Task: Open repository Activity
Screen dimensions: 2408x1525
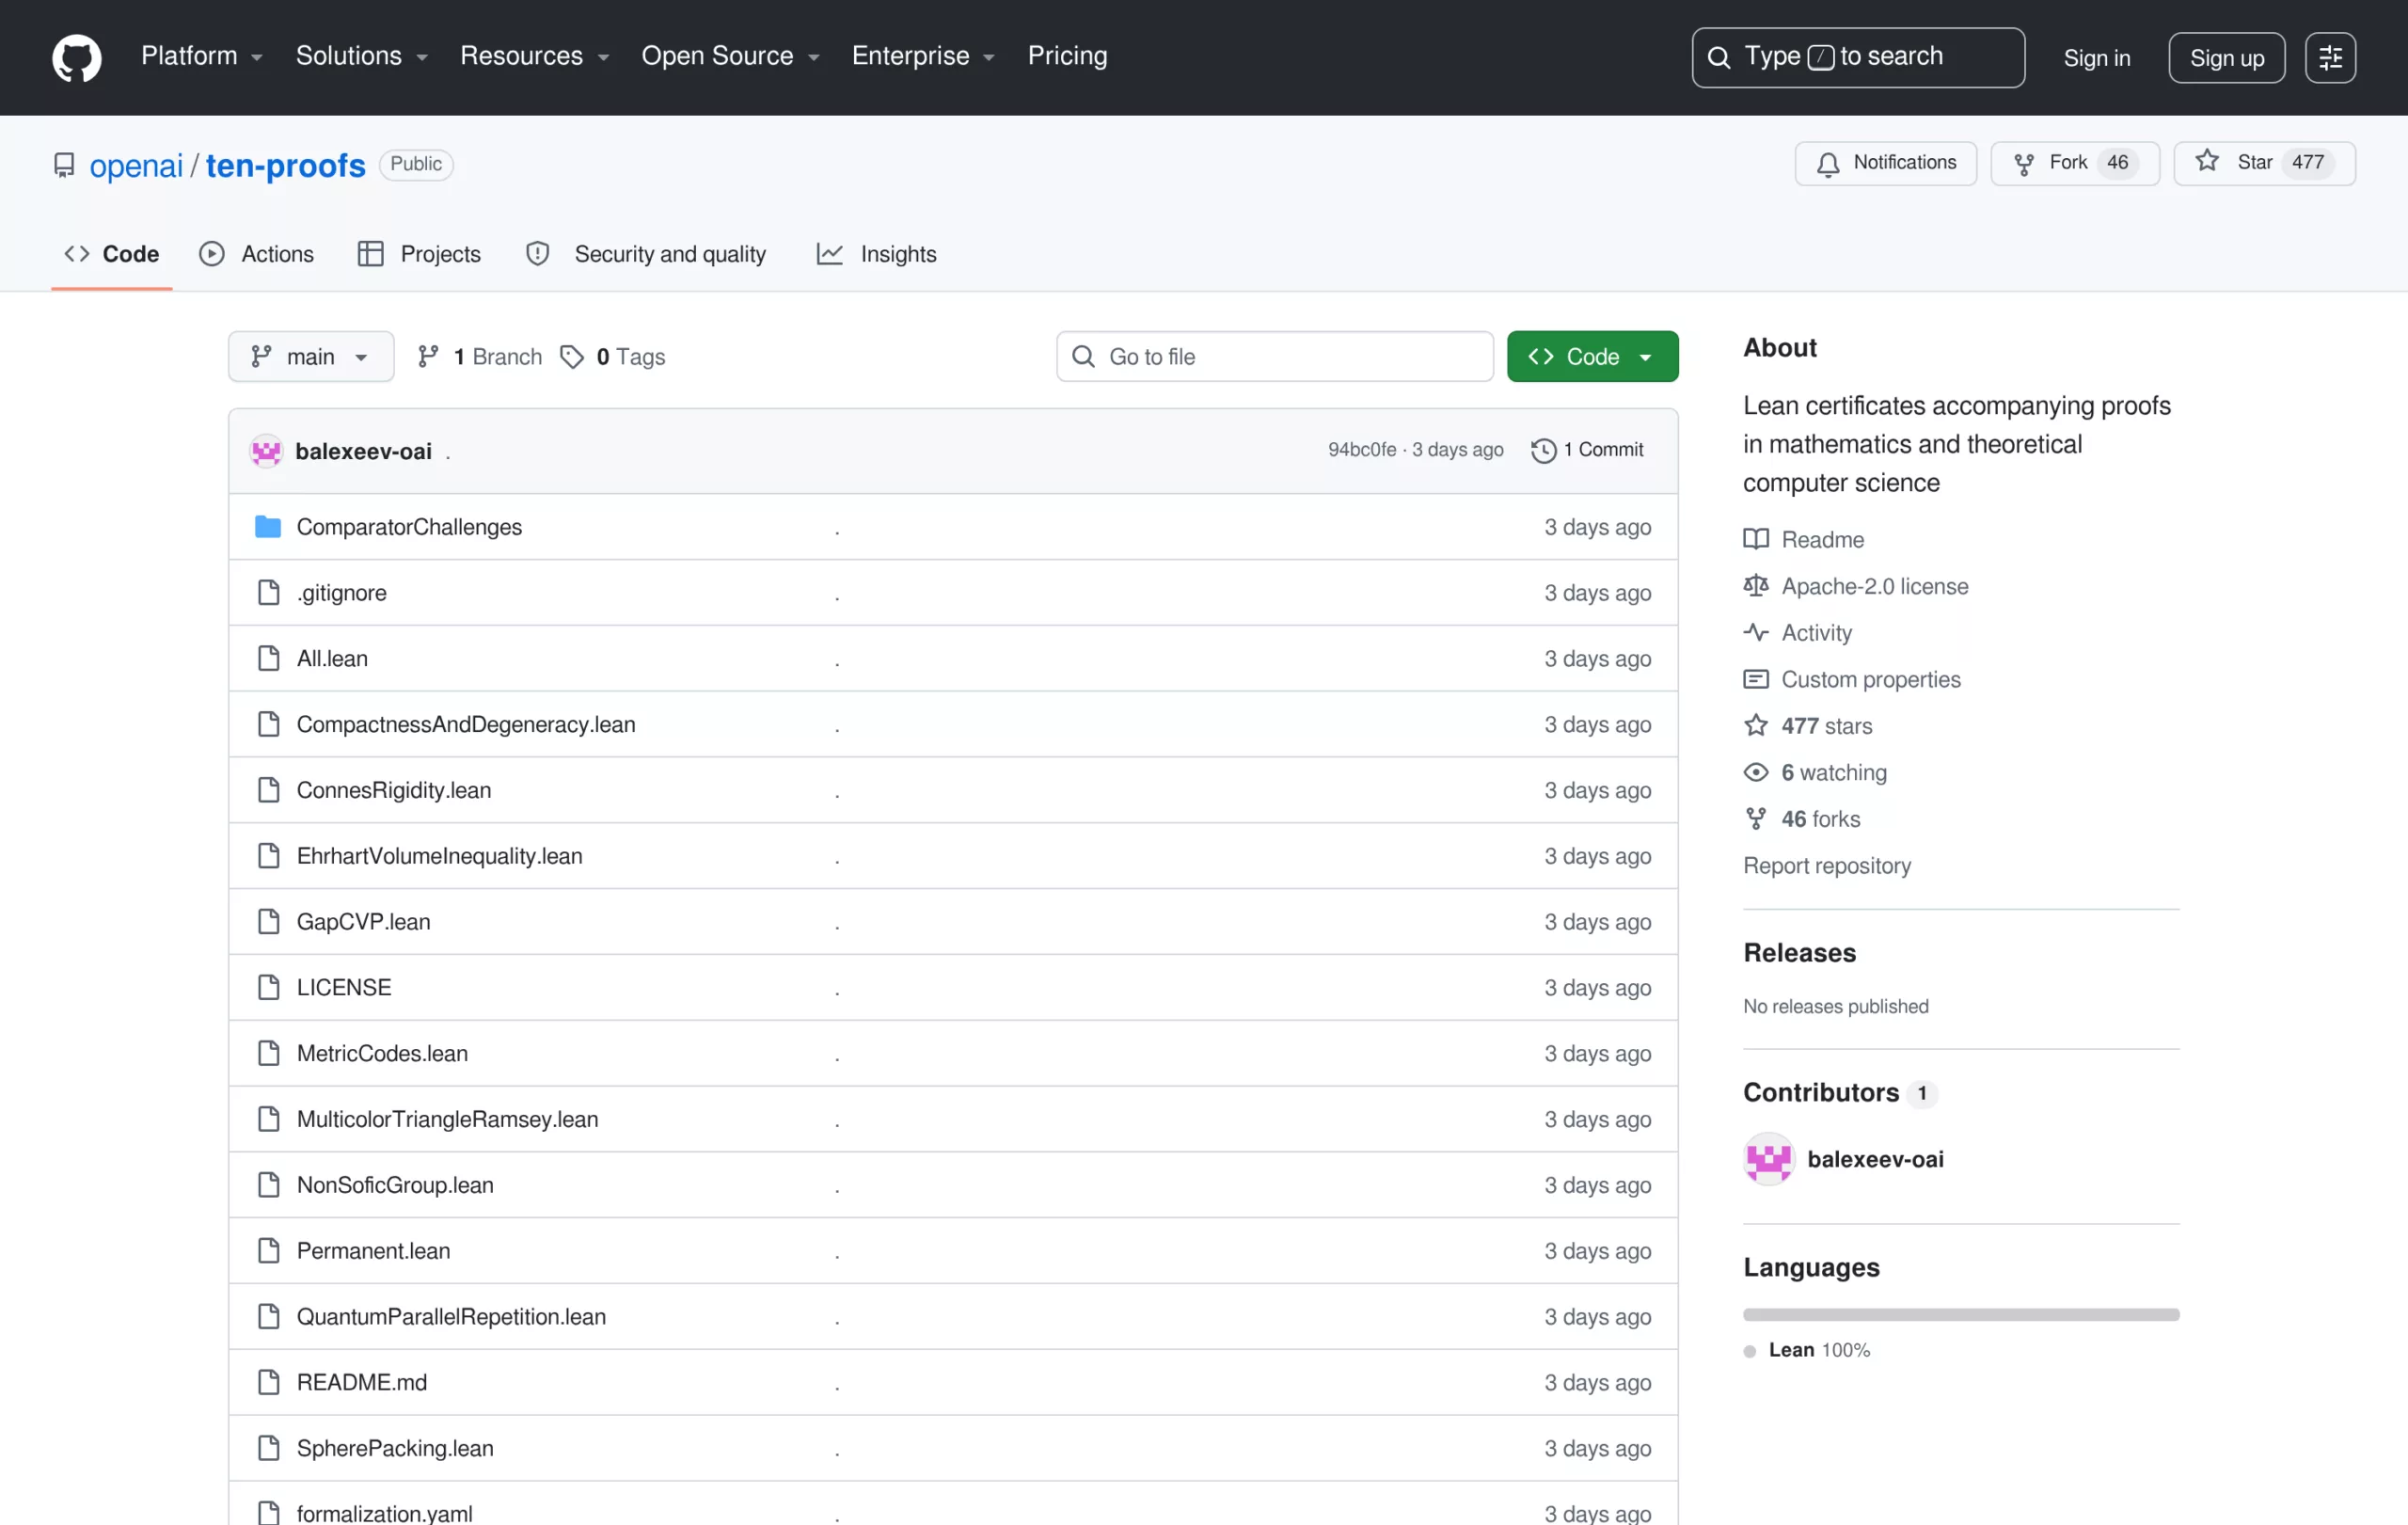Action: coord(1798,633)
